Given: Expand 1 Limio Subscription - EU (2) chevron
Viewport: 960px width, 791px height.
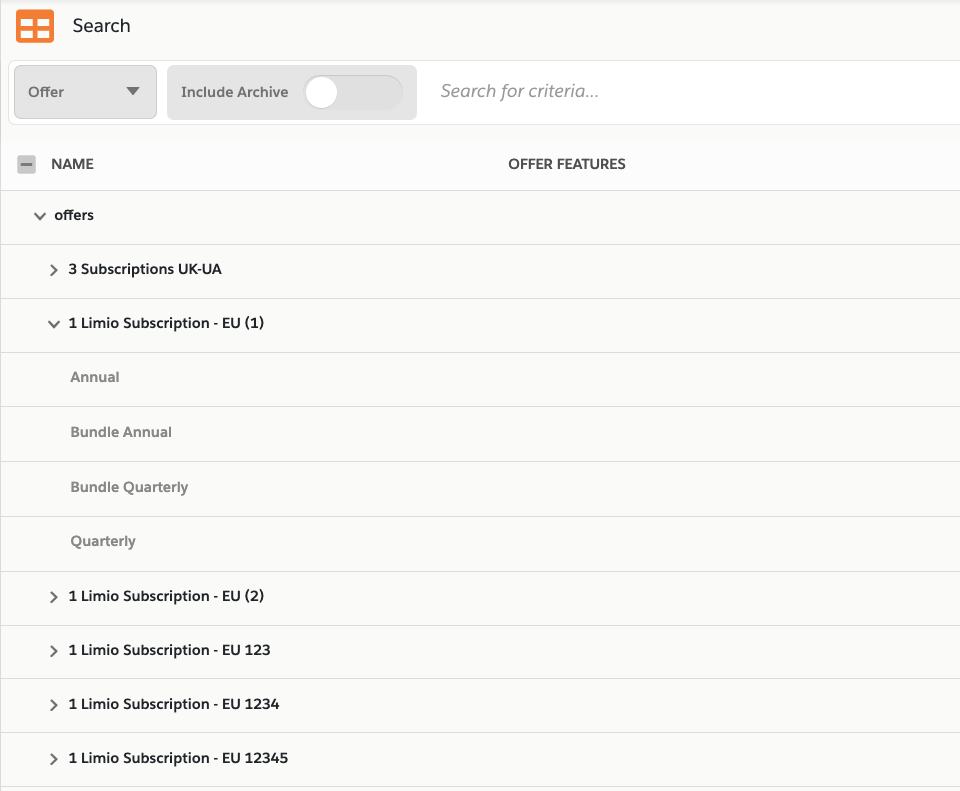Looking at the screenshot, I should click(54, 597).
